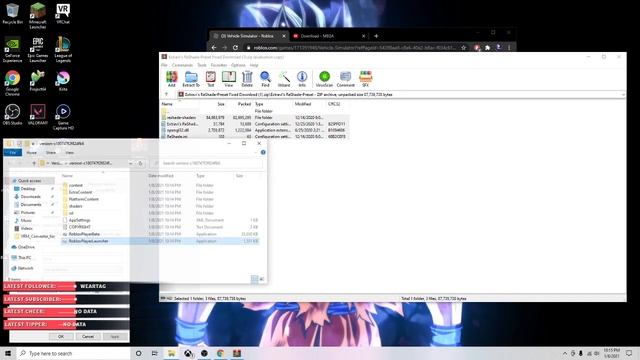This screenshot has width=640, height=360.
Task: Click Chrome bookmark star icon
Action: tap(463, 47)
